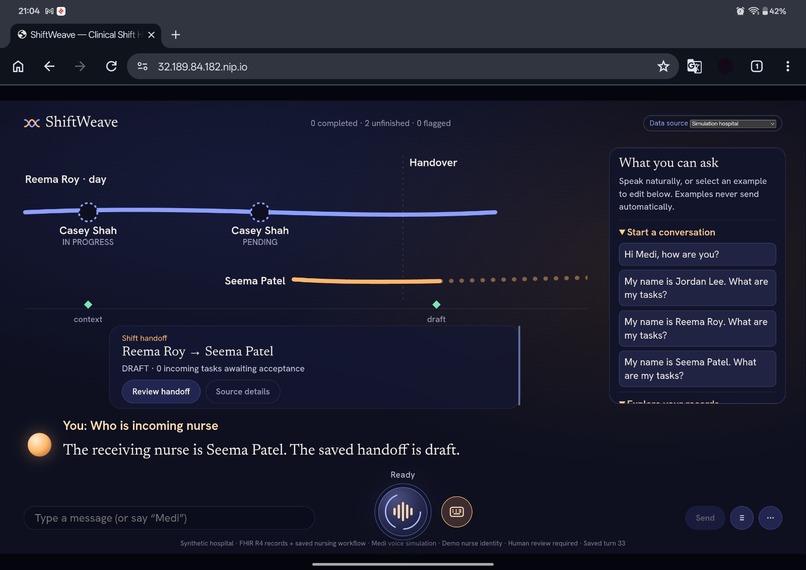Click the 'Reema Roy → Seema Patel' heading

(x=197, y=351)
